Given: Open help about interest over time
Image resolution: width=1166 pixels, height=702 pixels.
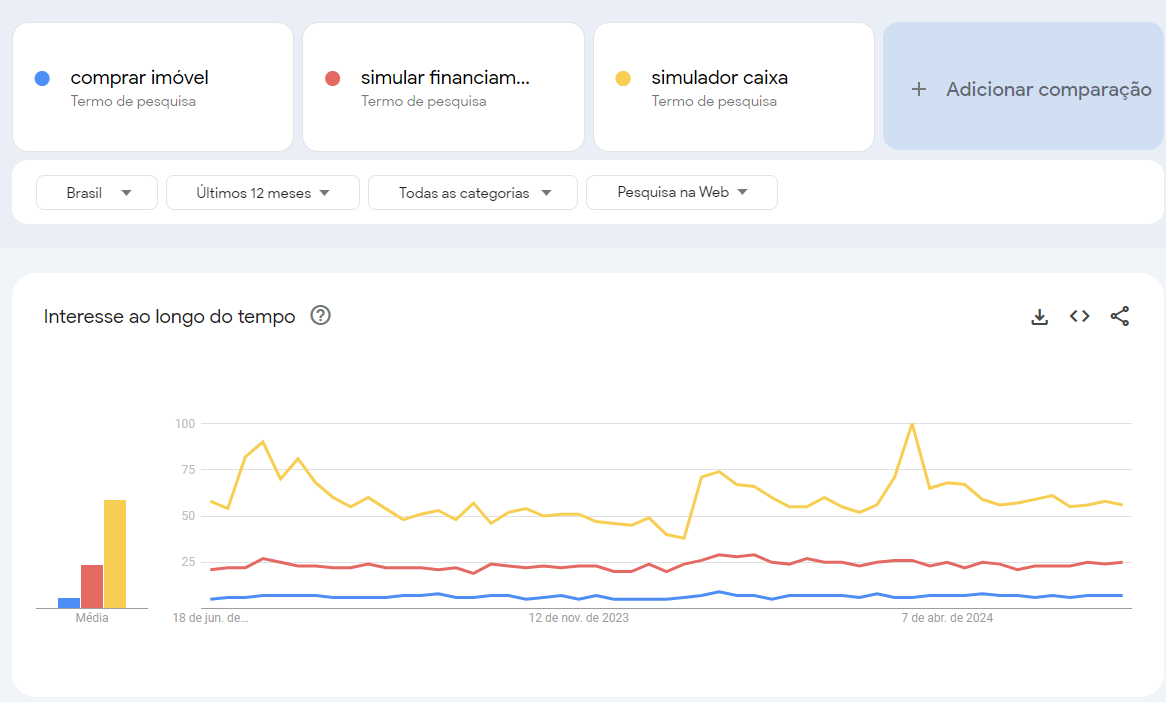Looking at the screenshot, I should point(319,316).
